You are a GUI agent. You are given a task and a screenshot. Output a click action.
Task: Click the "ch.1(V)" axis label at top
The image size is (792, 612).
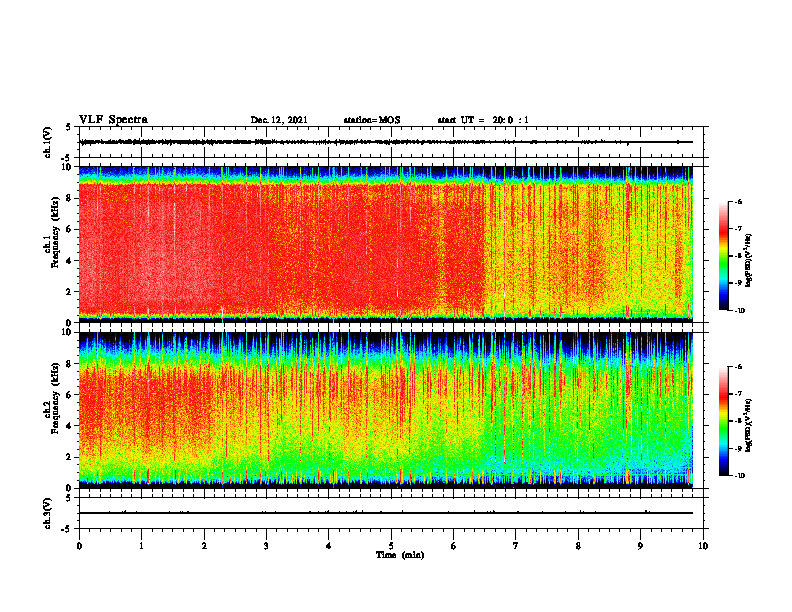click(x=48, y=142)
